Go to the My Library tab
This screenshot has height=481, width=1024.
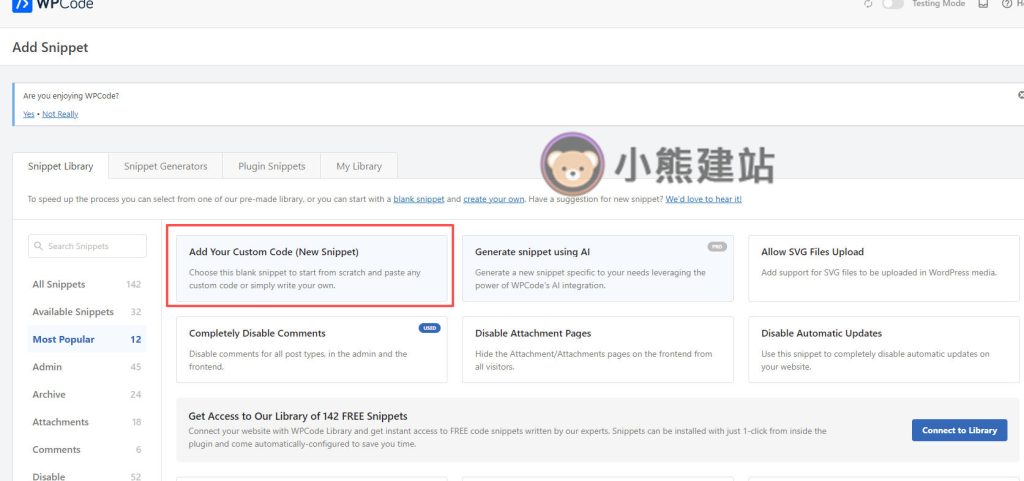[358, 166]
